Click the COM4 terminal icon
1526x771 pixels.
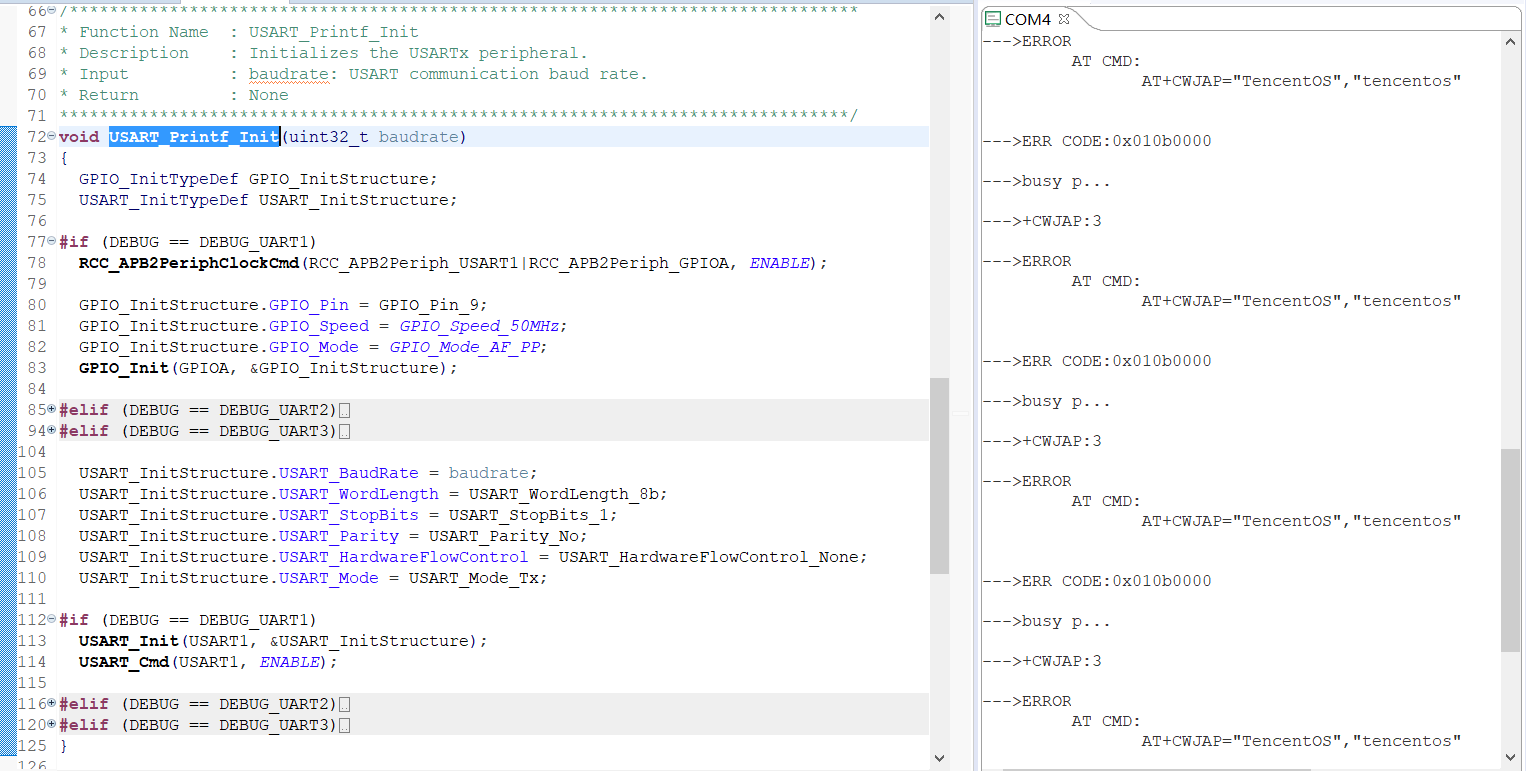click(x=993, y=19)
